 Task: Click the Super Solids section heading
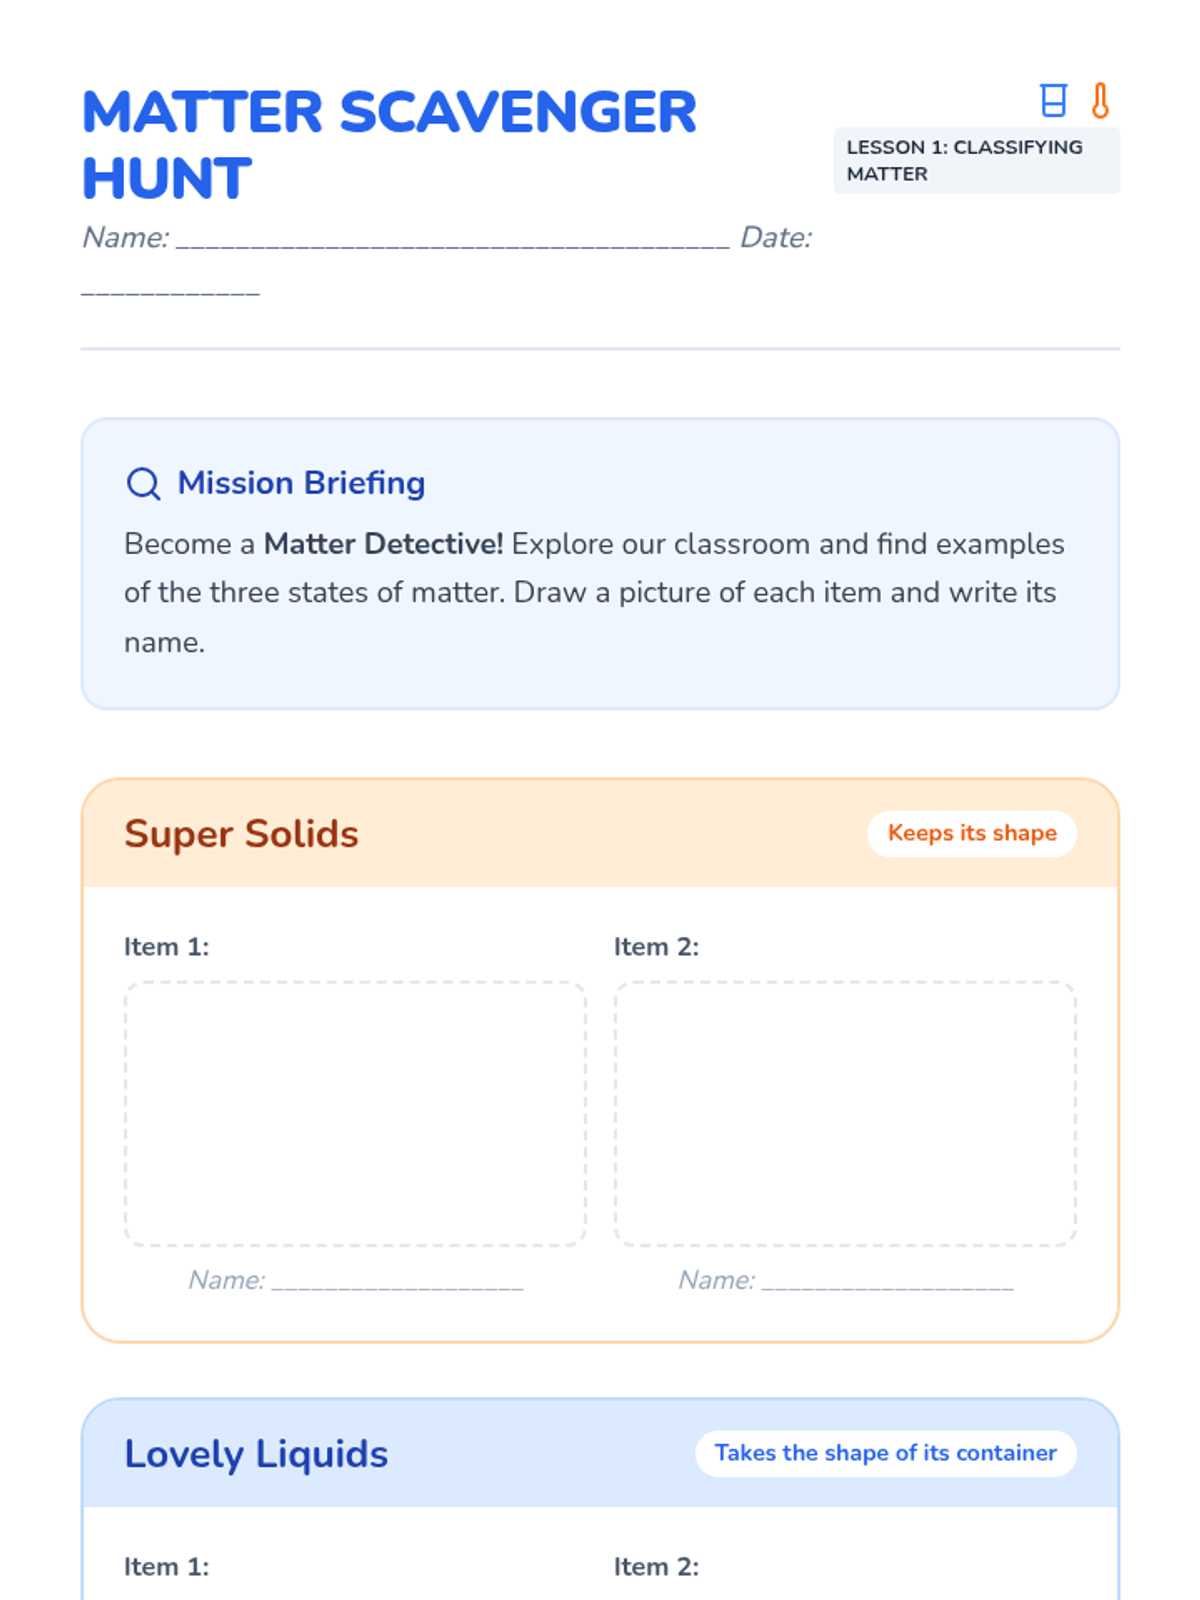point(241,834)
